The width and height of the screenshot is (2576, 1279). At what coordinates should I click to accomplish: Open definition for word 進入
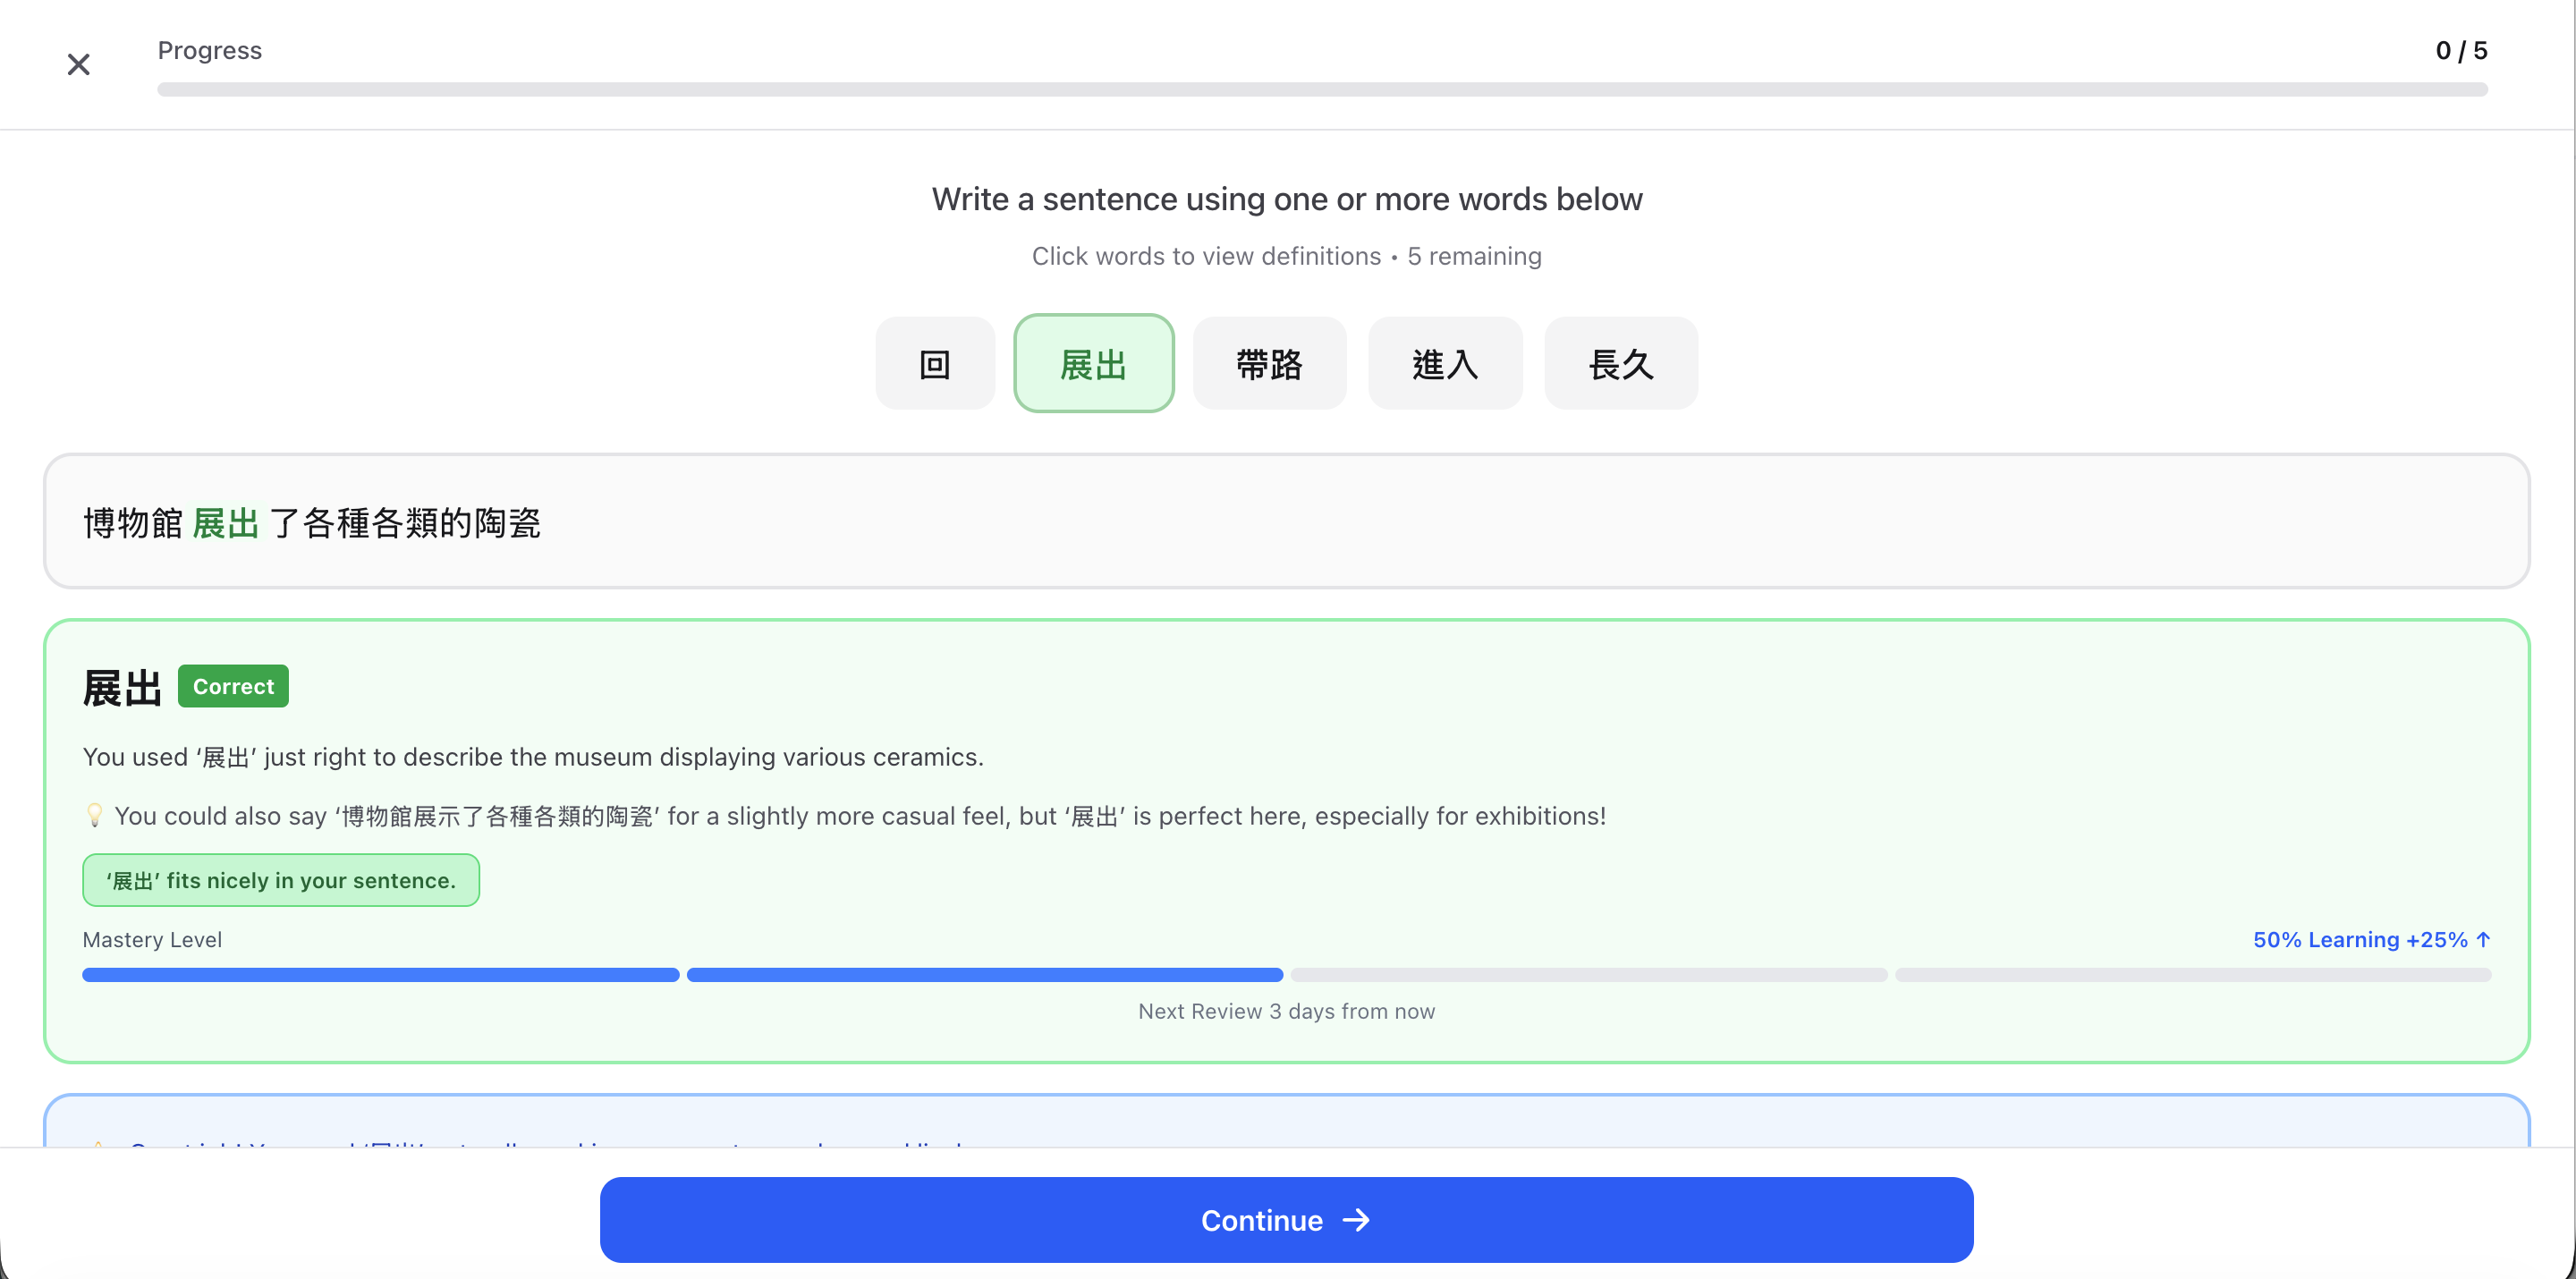pos(1444,364)
